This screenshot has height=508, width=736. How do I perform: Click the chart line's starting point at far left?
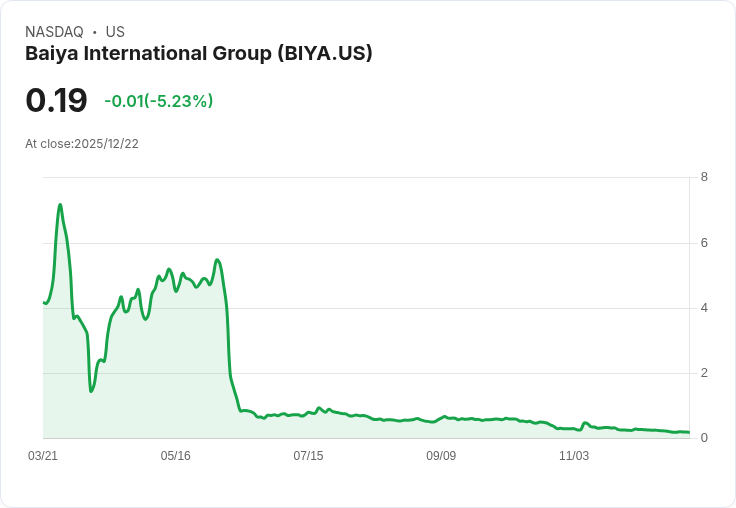point(44,302)
